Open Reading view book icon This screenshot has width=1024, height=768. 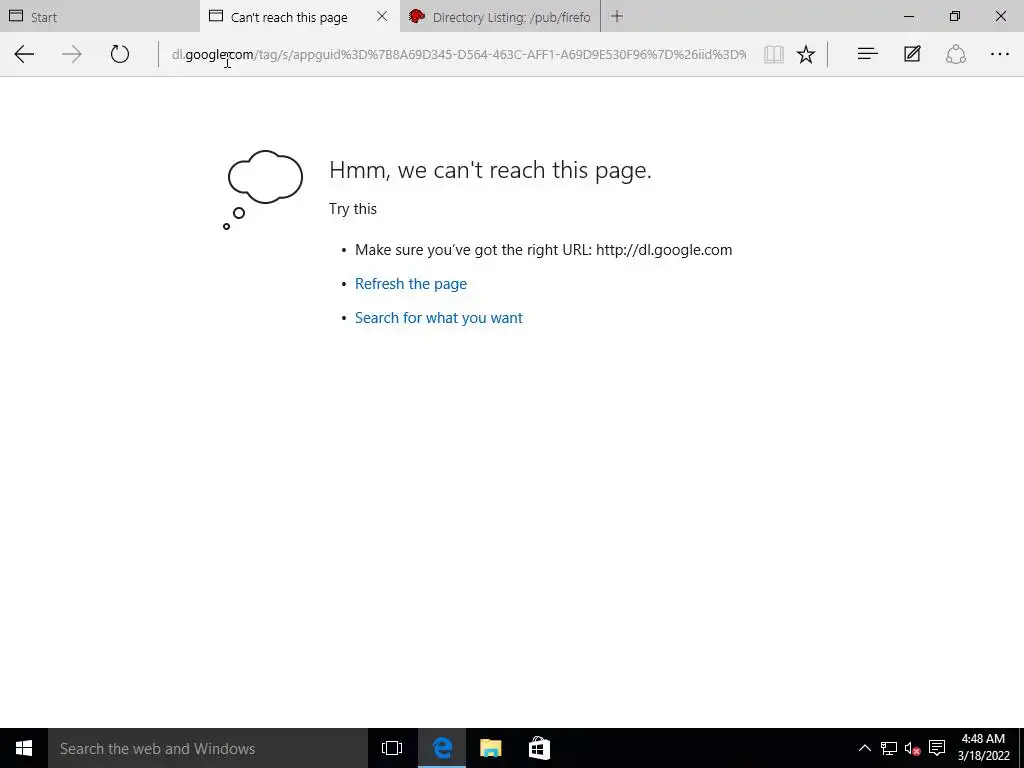pos(774,54)
